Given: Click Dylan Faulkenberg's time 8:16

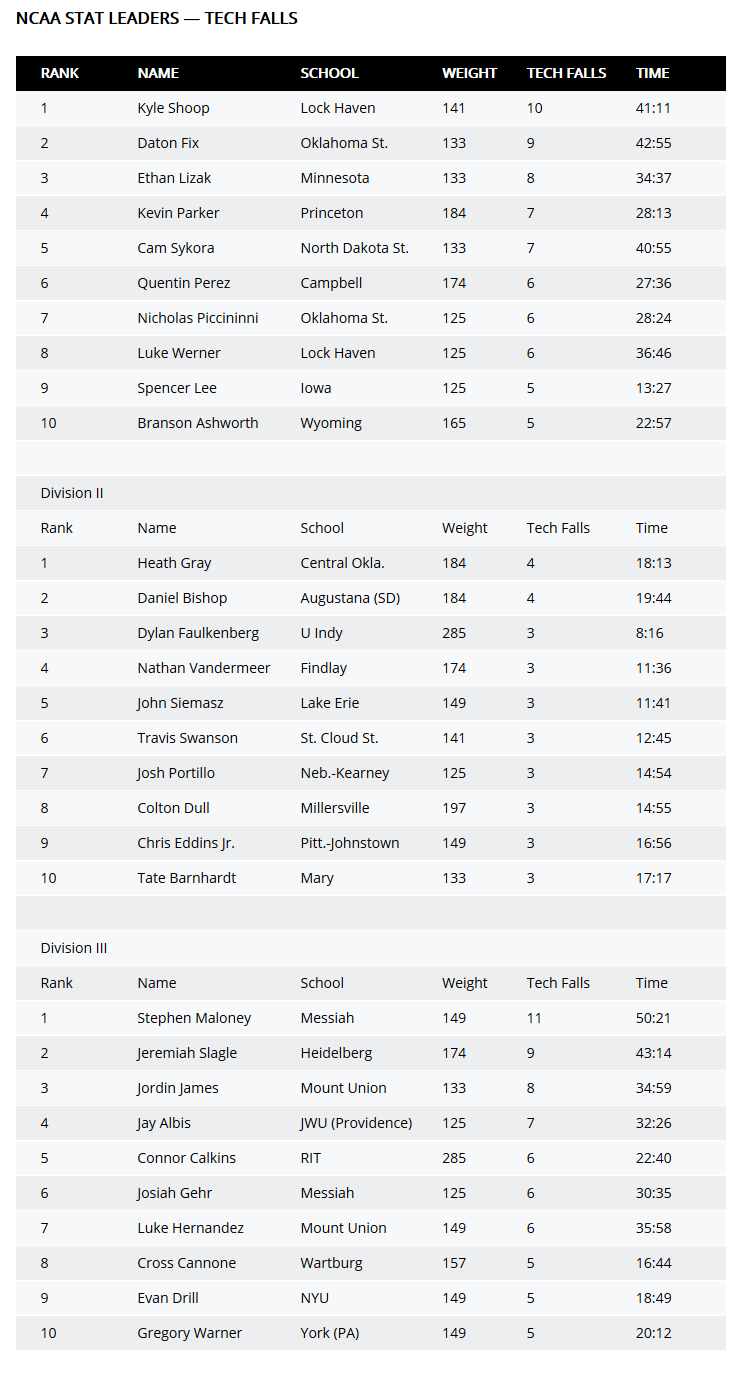Looking at the screenshot, I should [x=650, y=633].
